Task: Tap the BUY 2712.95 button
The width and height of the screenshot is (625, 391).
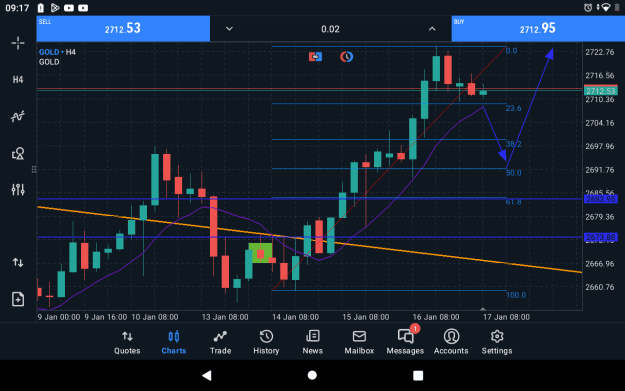Action: 538,28
